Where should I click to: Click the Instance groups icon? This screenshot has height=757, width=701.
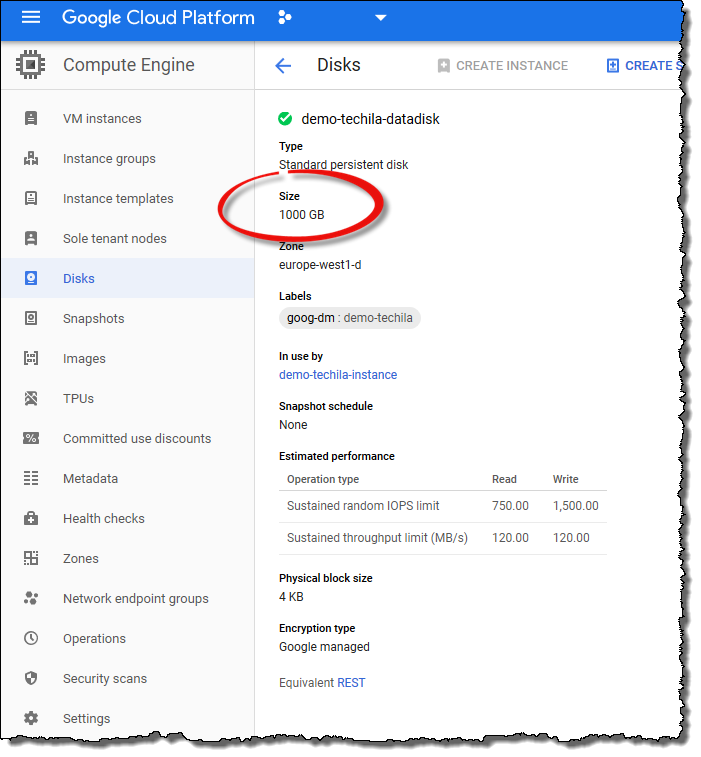31,159
